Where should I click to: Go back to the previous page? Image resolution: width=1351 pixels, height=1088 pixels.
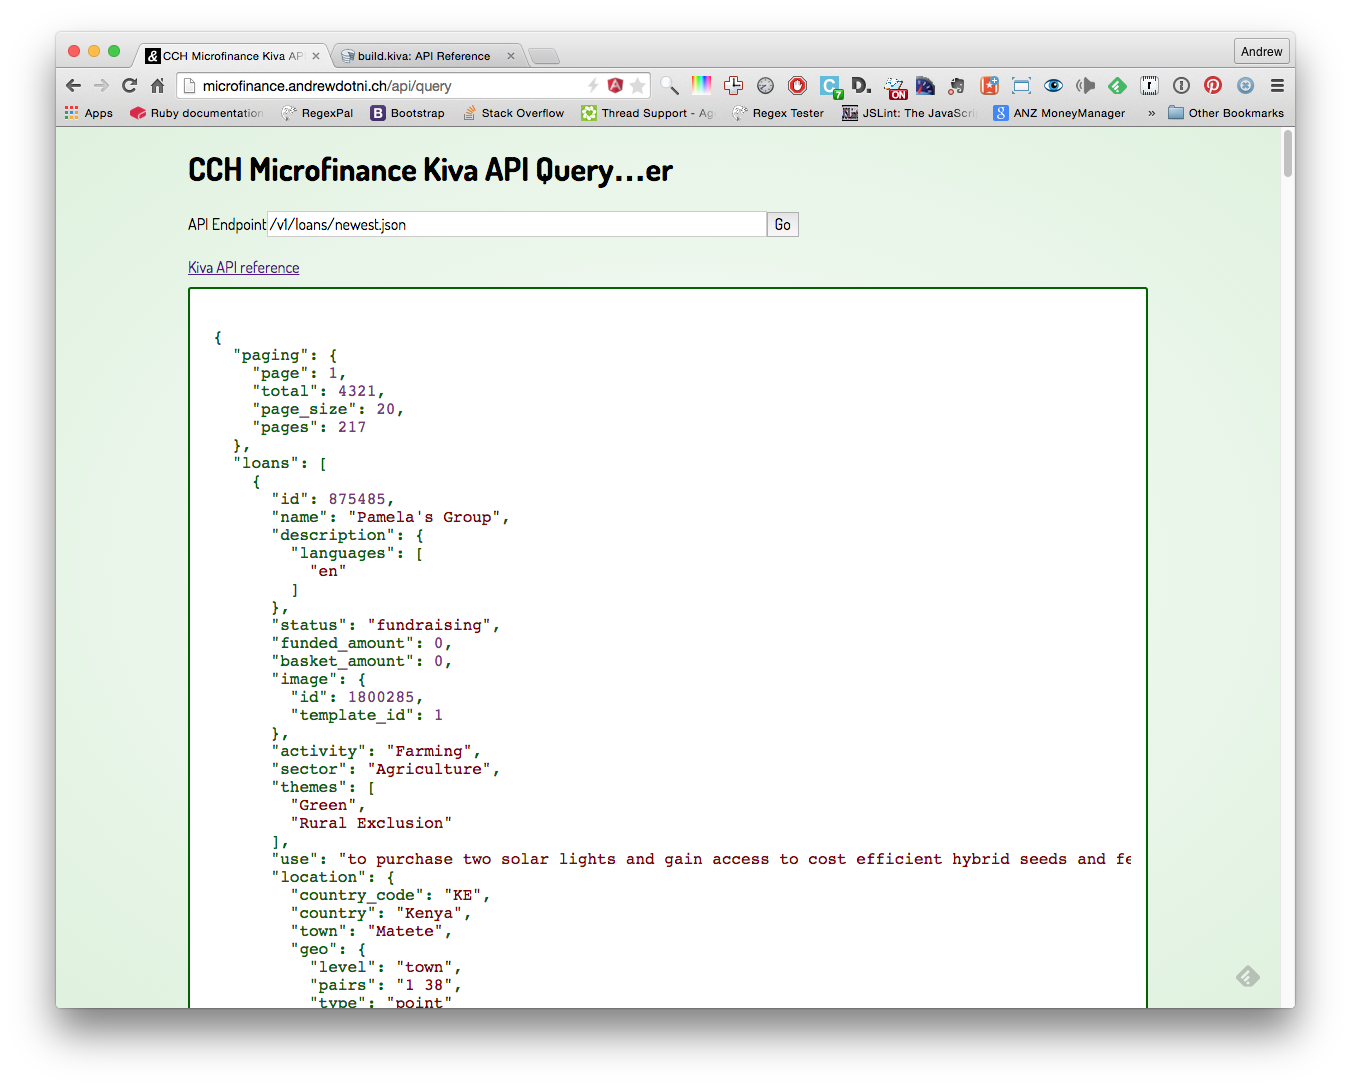(73, 86)
